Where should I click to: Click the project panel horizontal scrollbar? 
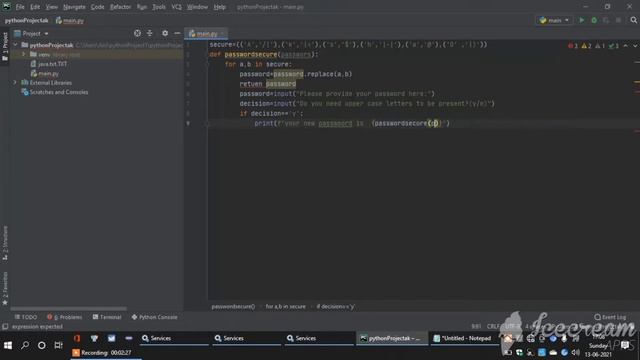click(69, 309)
